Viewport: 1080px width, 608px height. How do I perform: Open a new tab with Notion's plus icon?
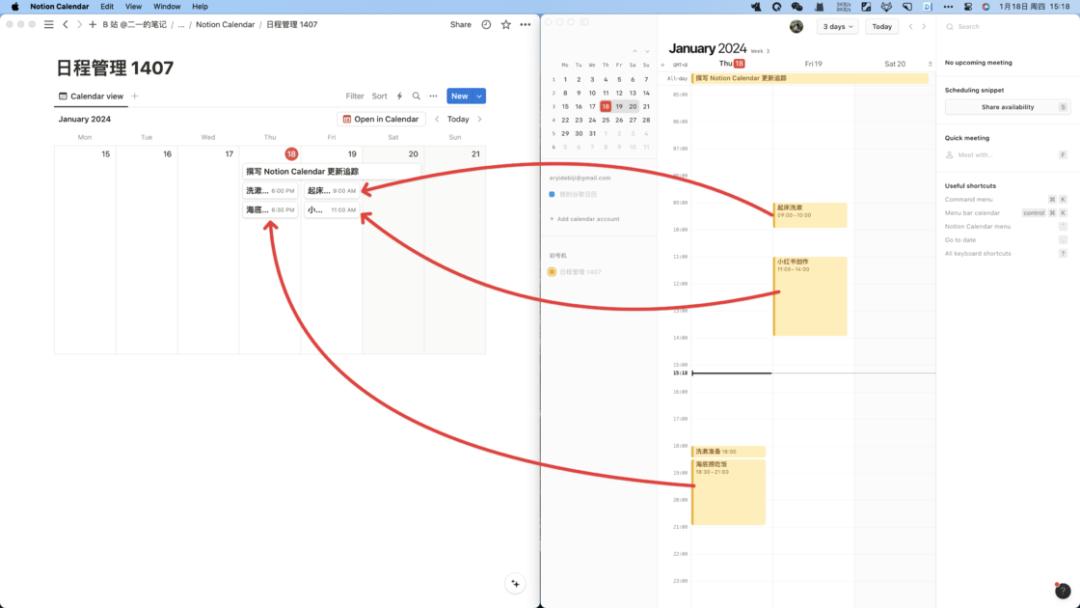pos(92,24)
